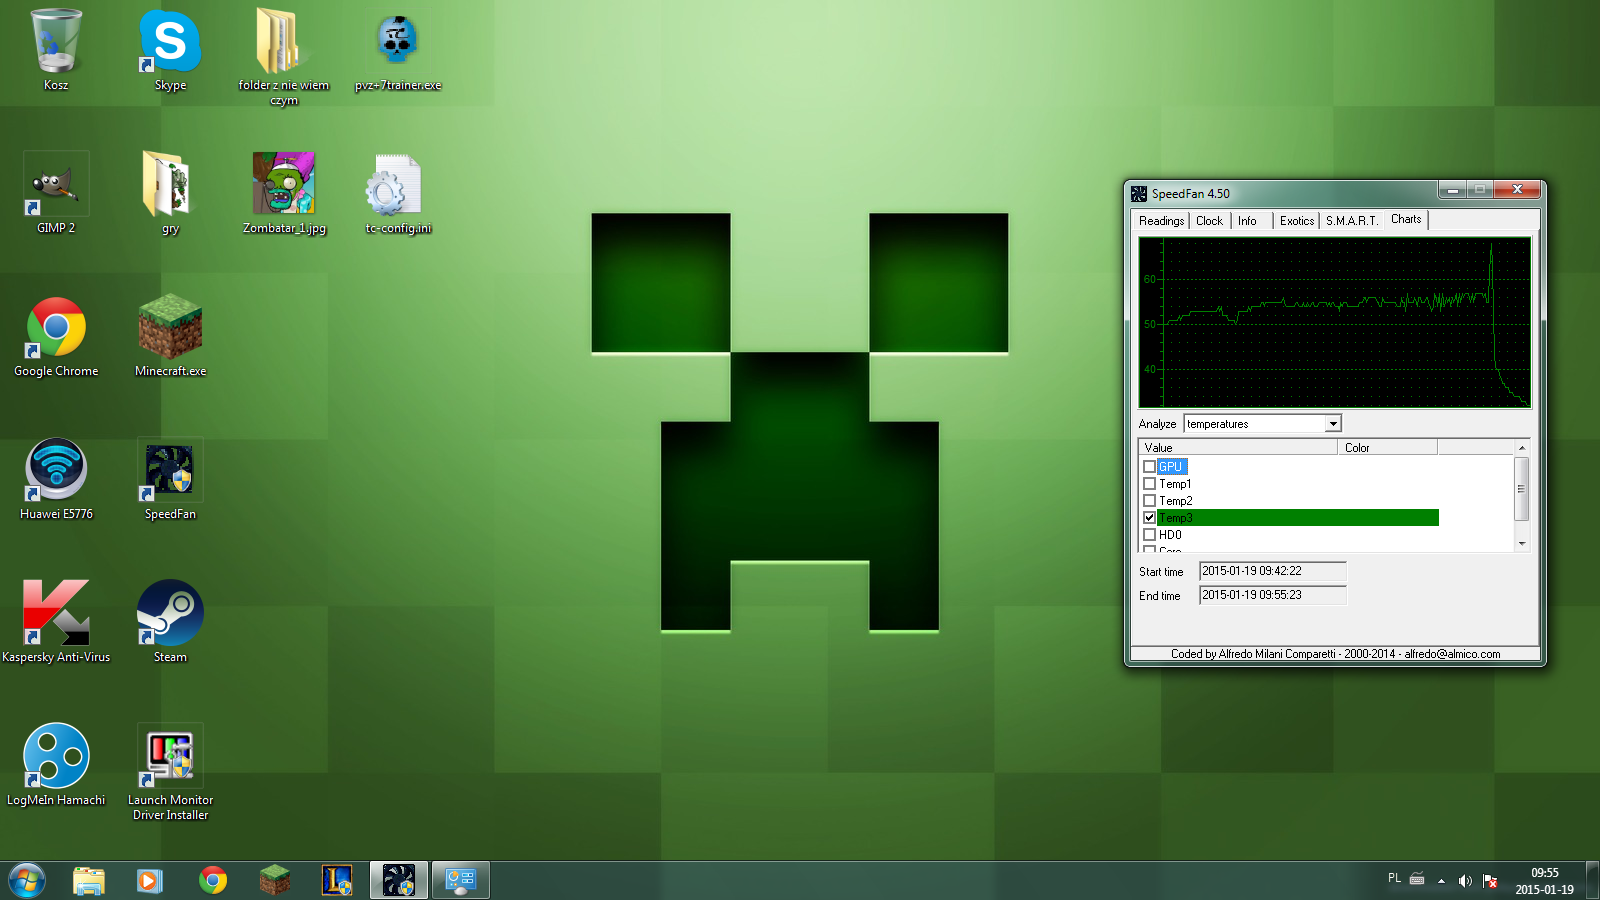The image size is (1600, 900).
Task: Select the SpeedFan desktop shortcut
Action: point(170,479)
